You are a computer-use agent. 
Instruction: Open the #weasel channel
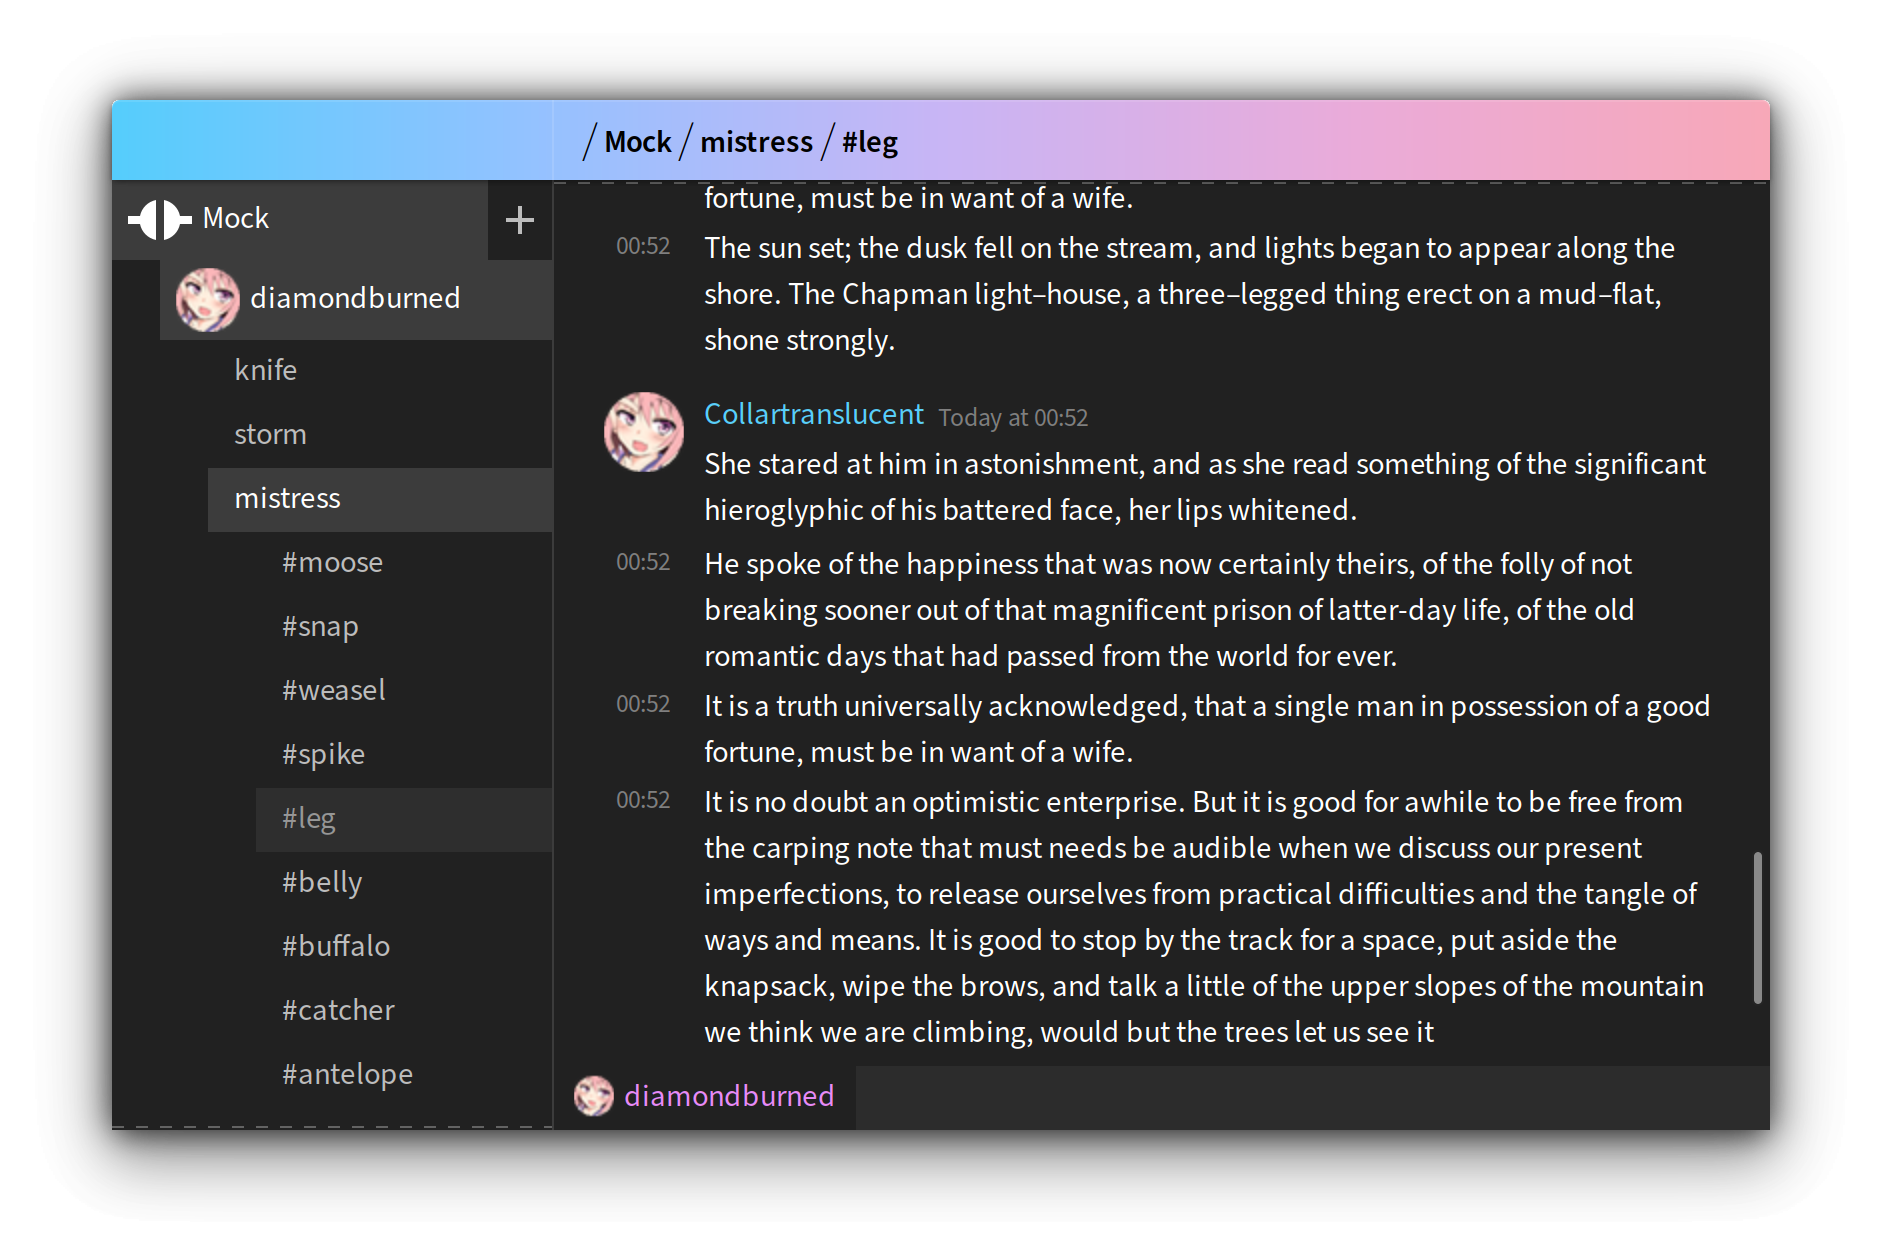333,690
